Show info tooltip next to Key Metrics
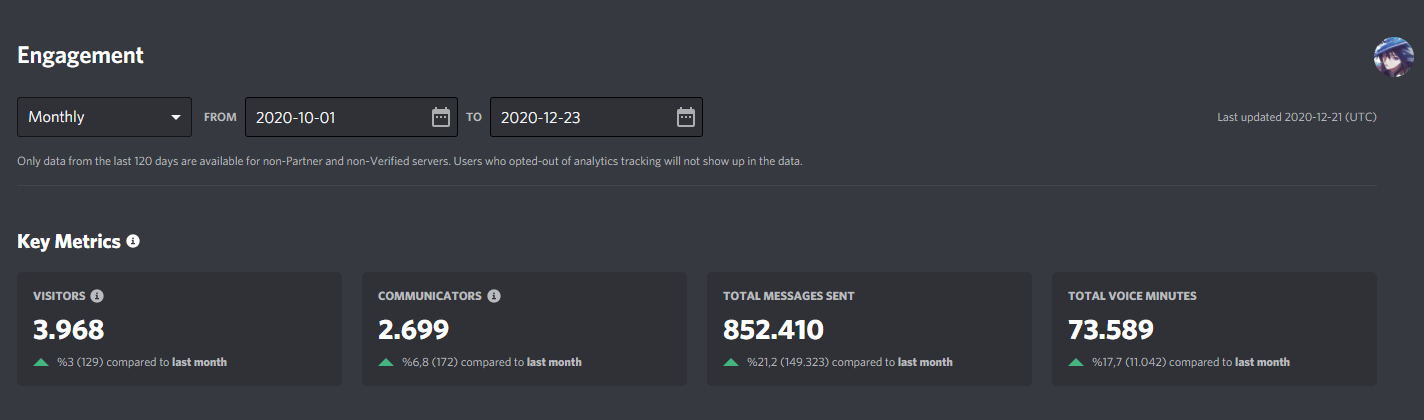1424x420 pixels. tap(133, 241)
